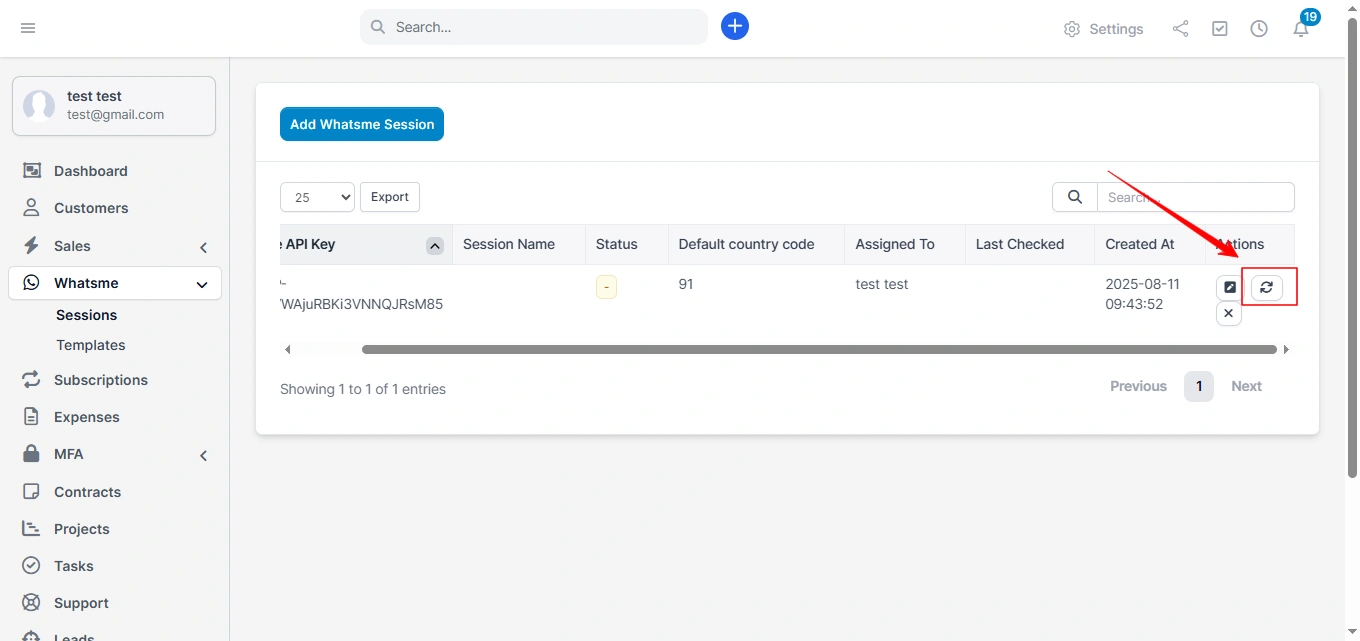Open Templates under Whatsme
Viewport: 1360px width, 641px height.
pyautogui.click(x=91, y=345)
